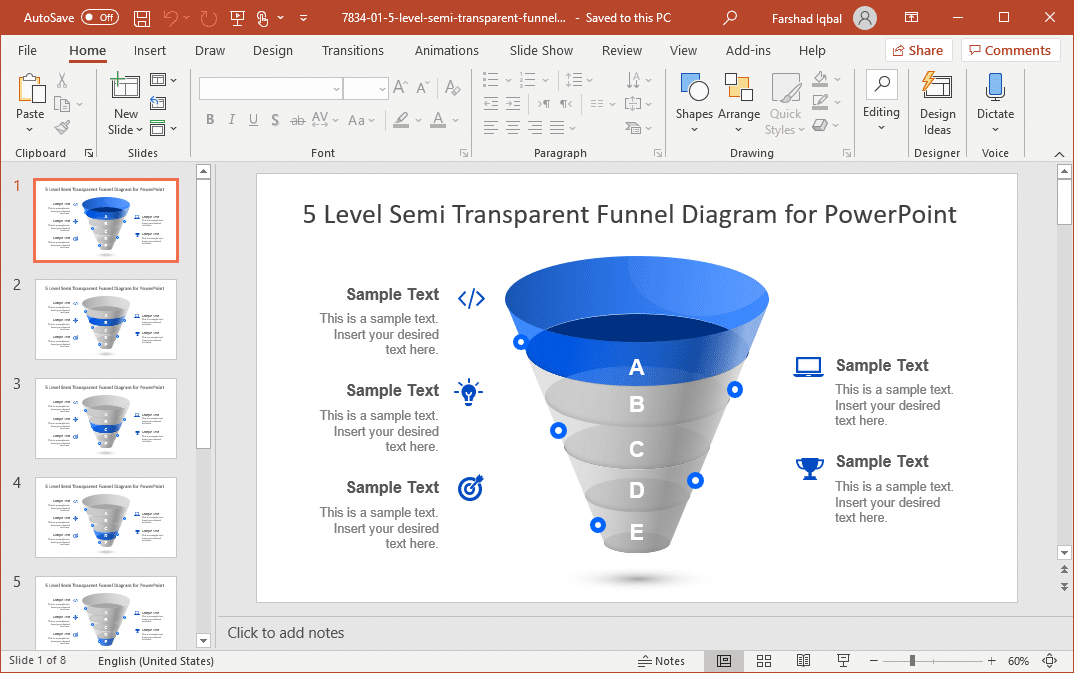1074x673 pixels.
Task: Click the zoom slider handle
Action: click(x=912, y=661)
